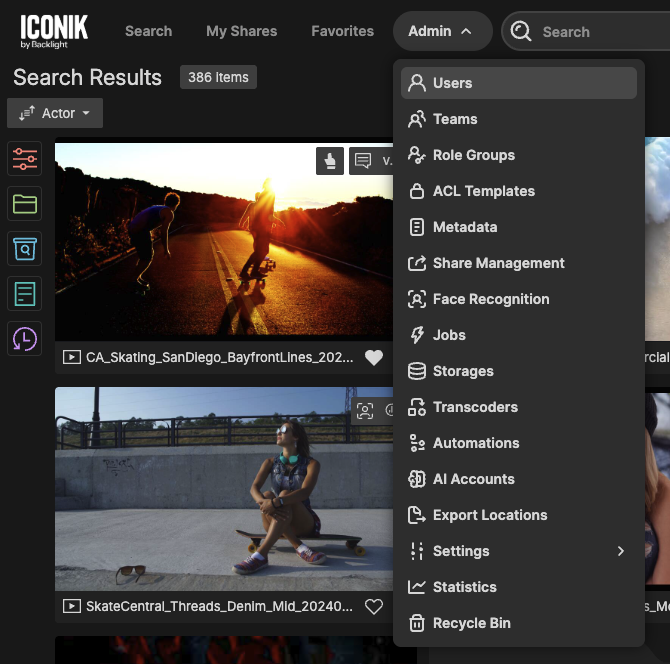
Task: Open the Favorites page link
Action: 342,31
